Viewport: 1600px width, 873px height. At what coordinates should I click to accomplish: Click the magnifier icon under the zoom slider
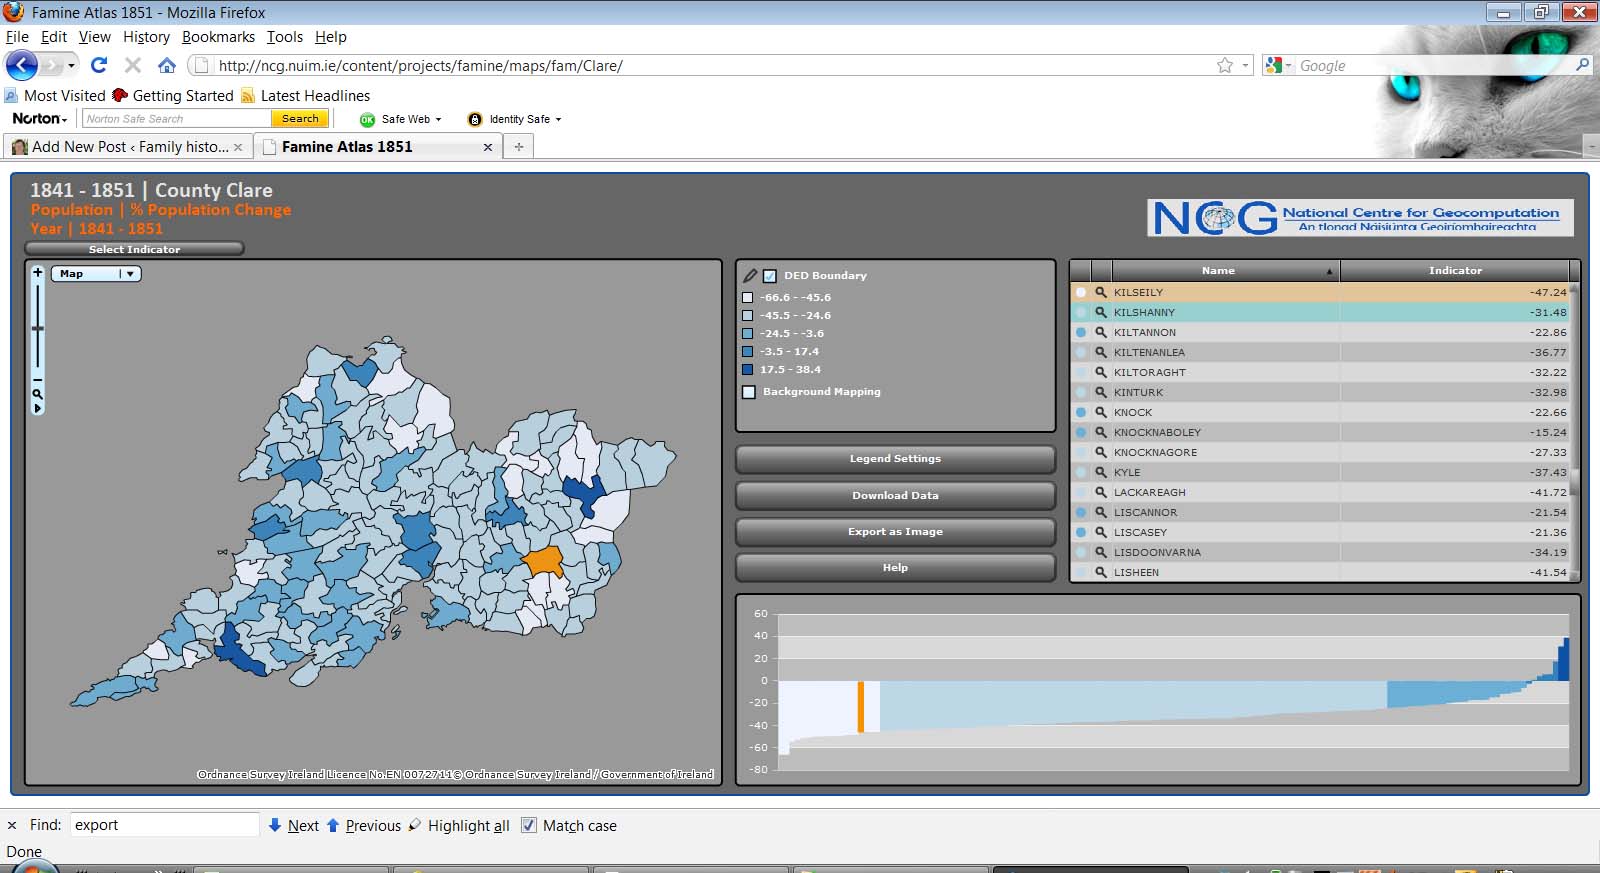[38, 394]
